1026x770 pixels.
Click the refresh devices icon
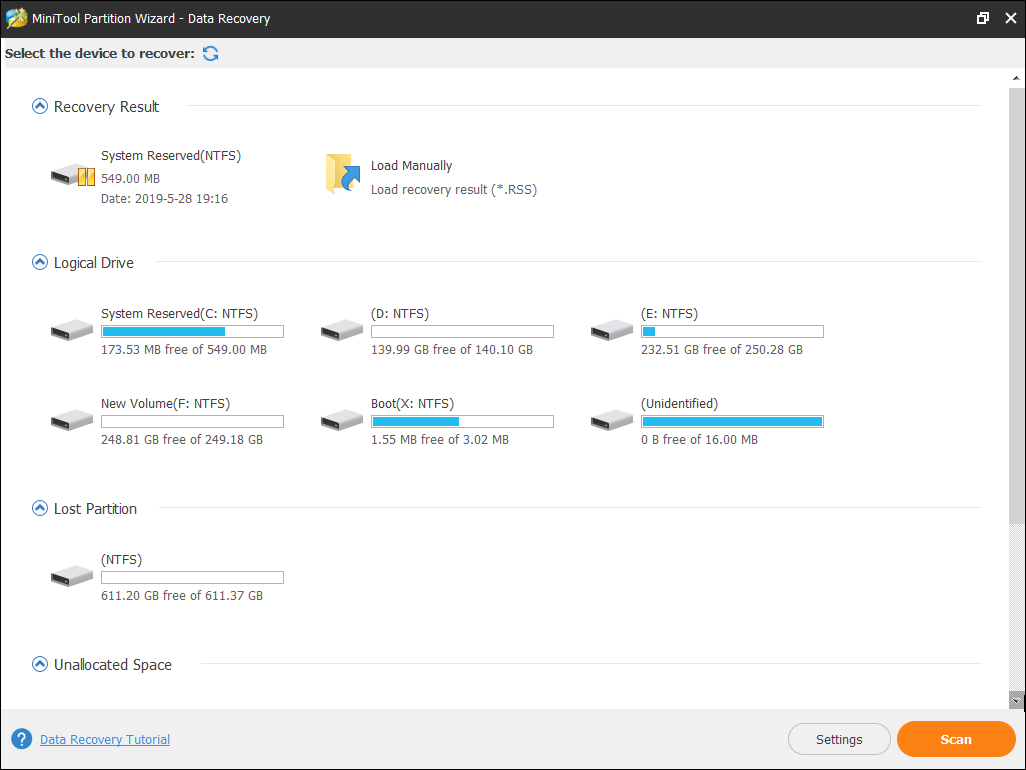(211, 53)
